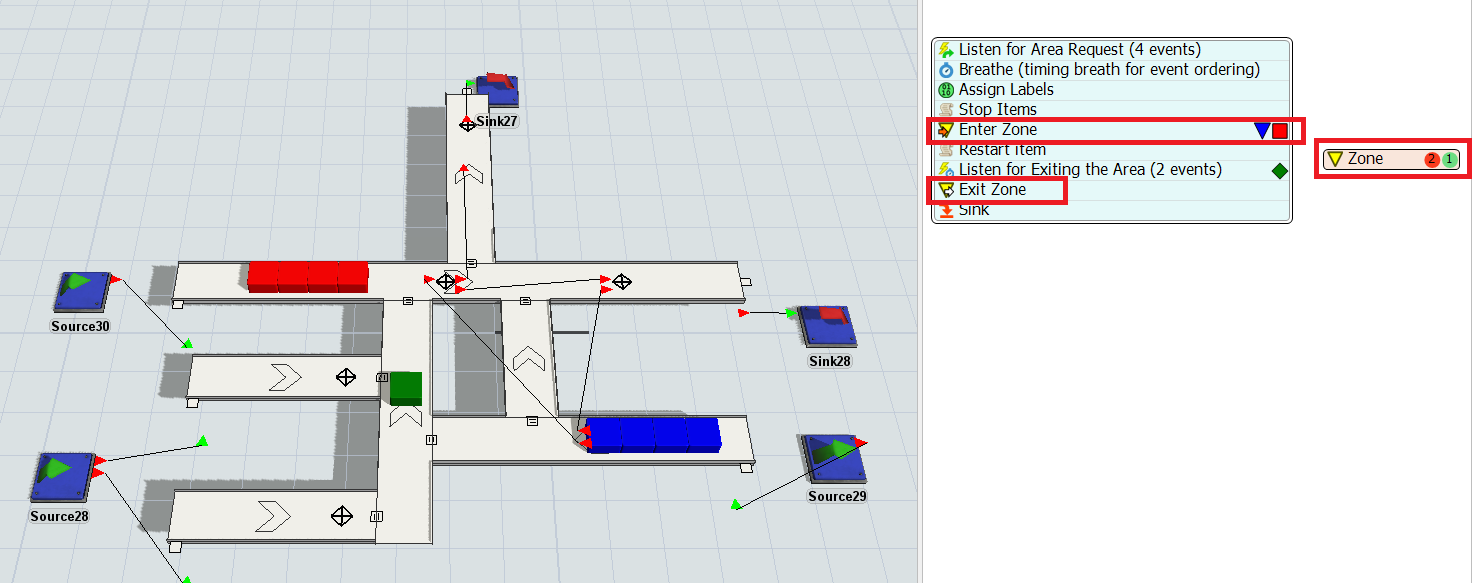Click the red badge numbered 2 on Zone
This screenshot has height=583, width=1472.
point(1432,160)
